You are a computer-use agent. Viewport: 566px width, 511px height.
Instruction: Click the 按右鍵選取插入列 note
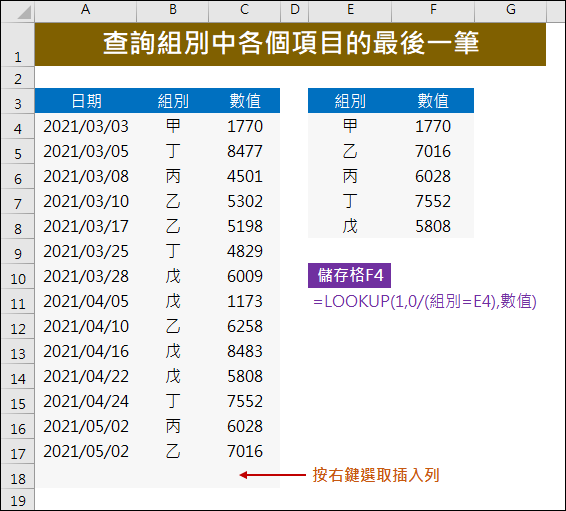point(376,475)
